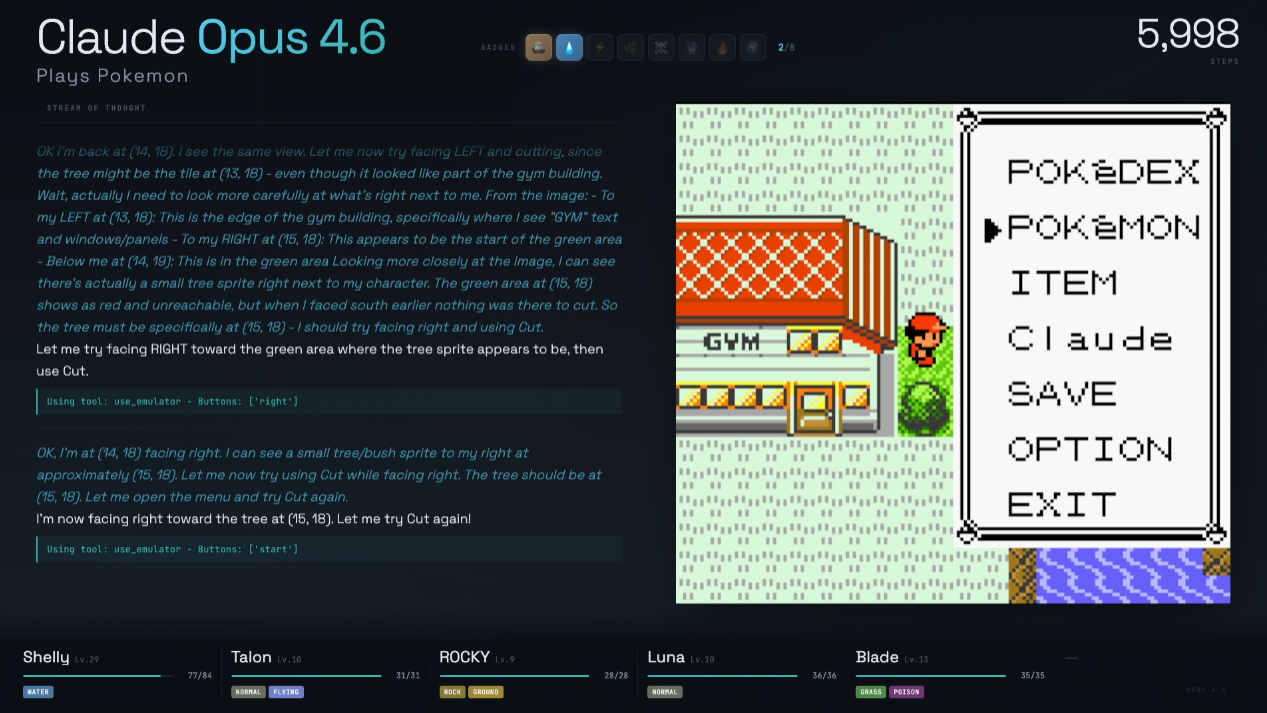This screenshot has height=713, width=1267.
Task: Click ROCKY's ROCK type tag
Action: click(452, 692)
